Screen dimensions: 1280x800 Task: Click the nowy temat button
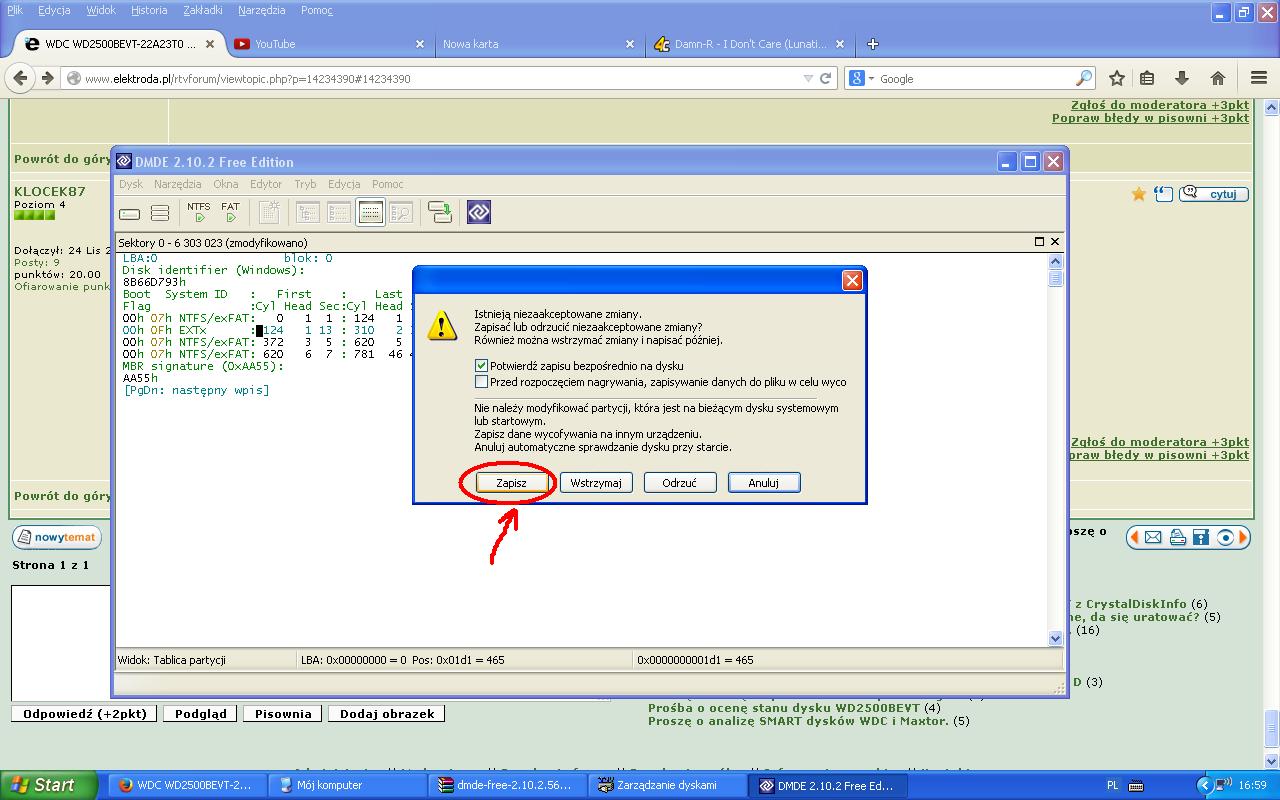[x=57, y=537]
